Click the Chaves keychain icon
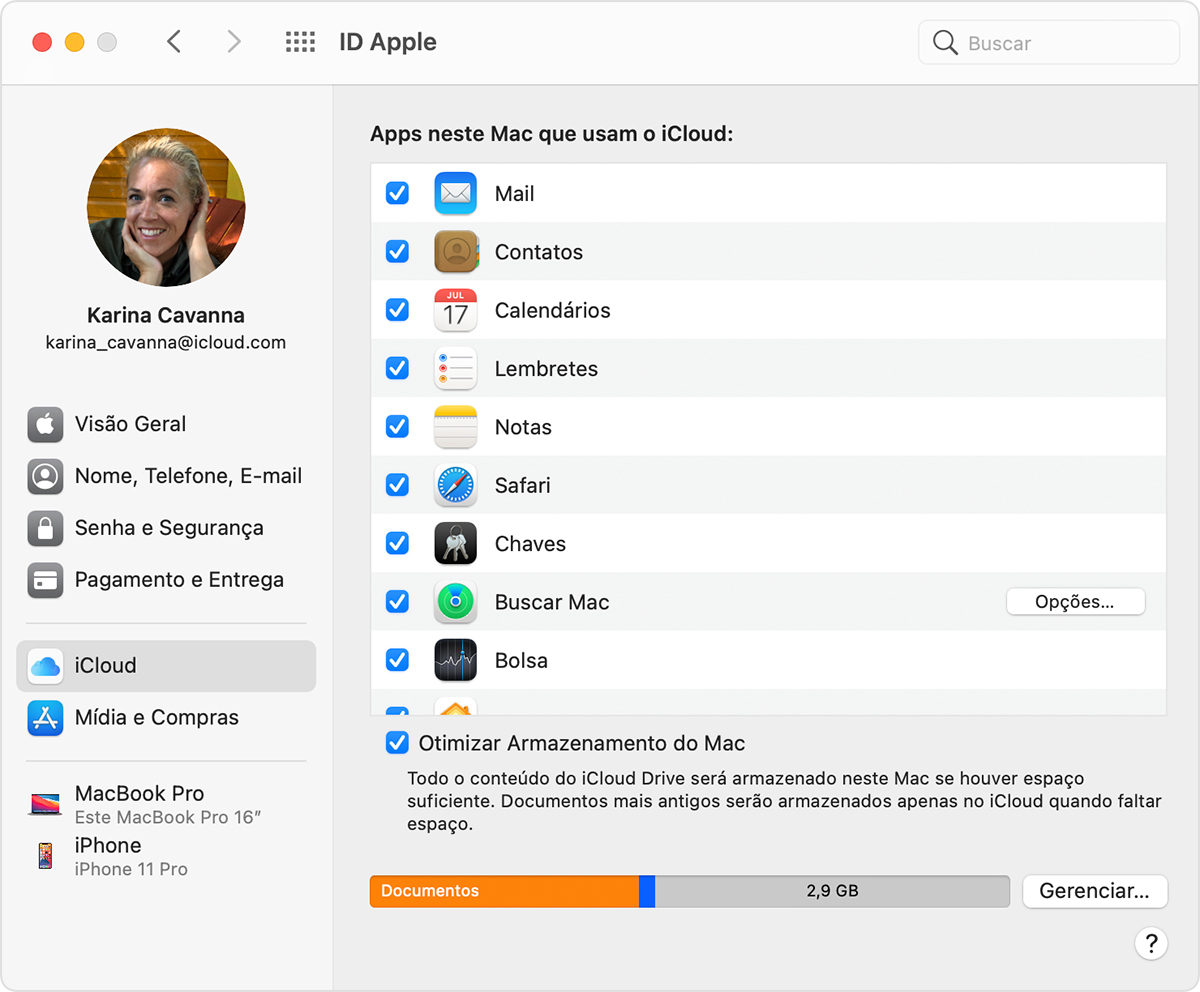1200x992 pixels. click(x=455, y=544)
